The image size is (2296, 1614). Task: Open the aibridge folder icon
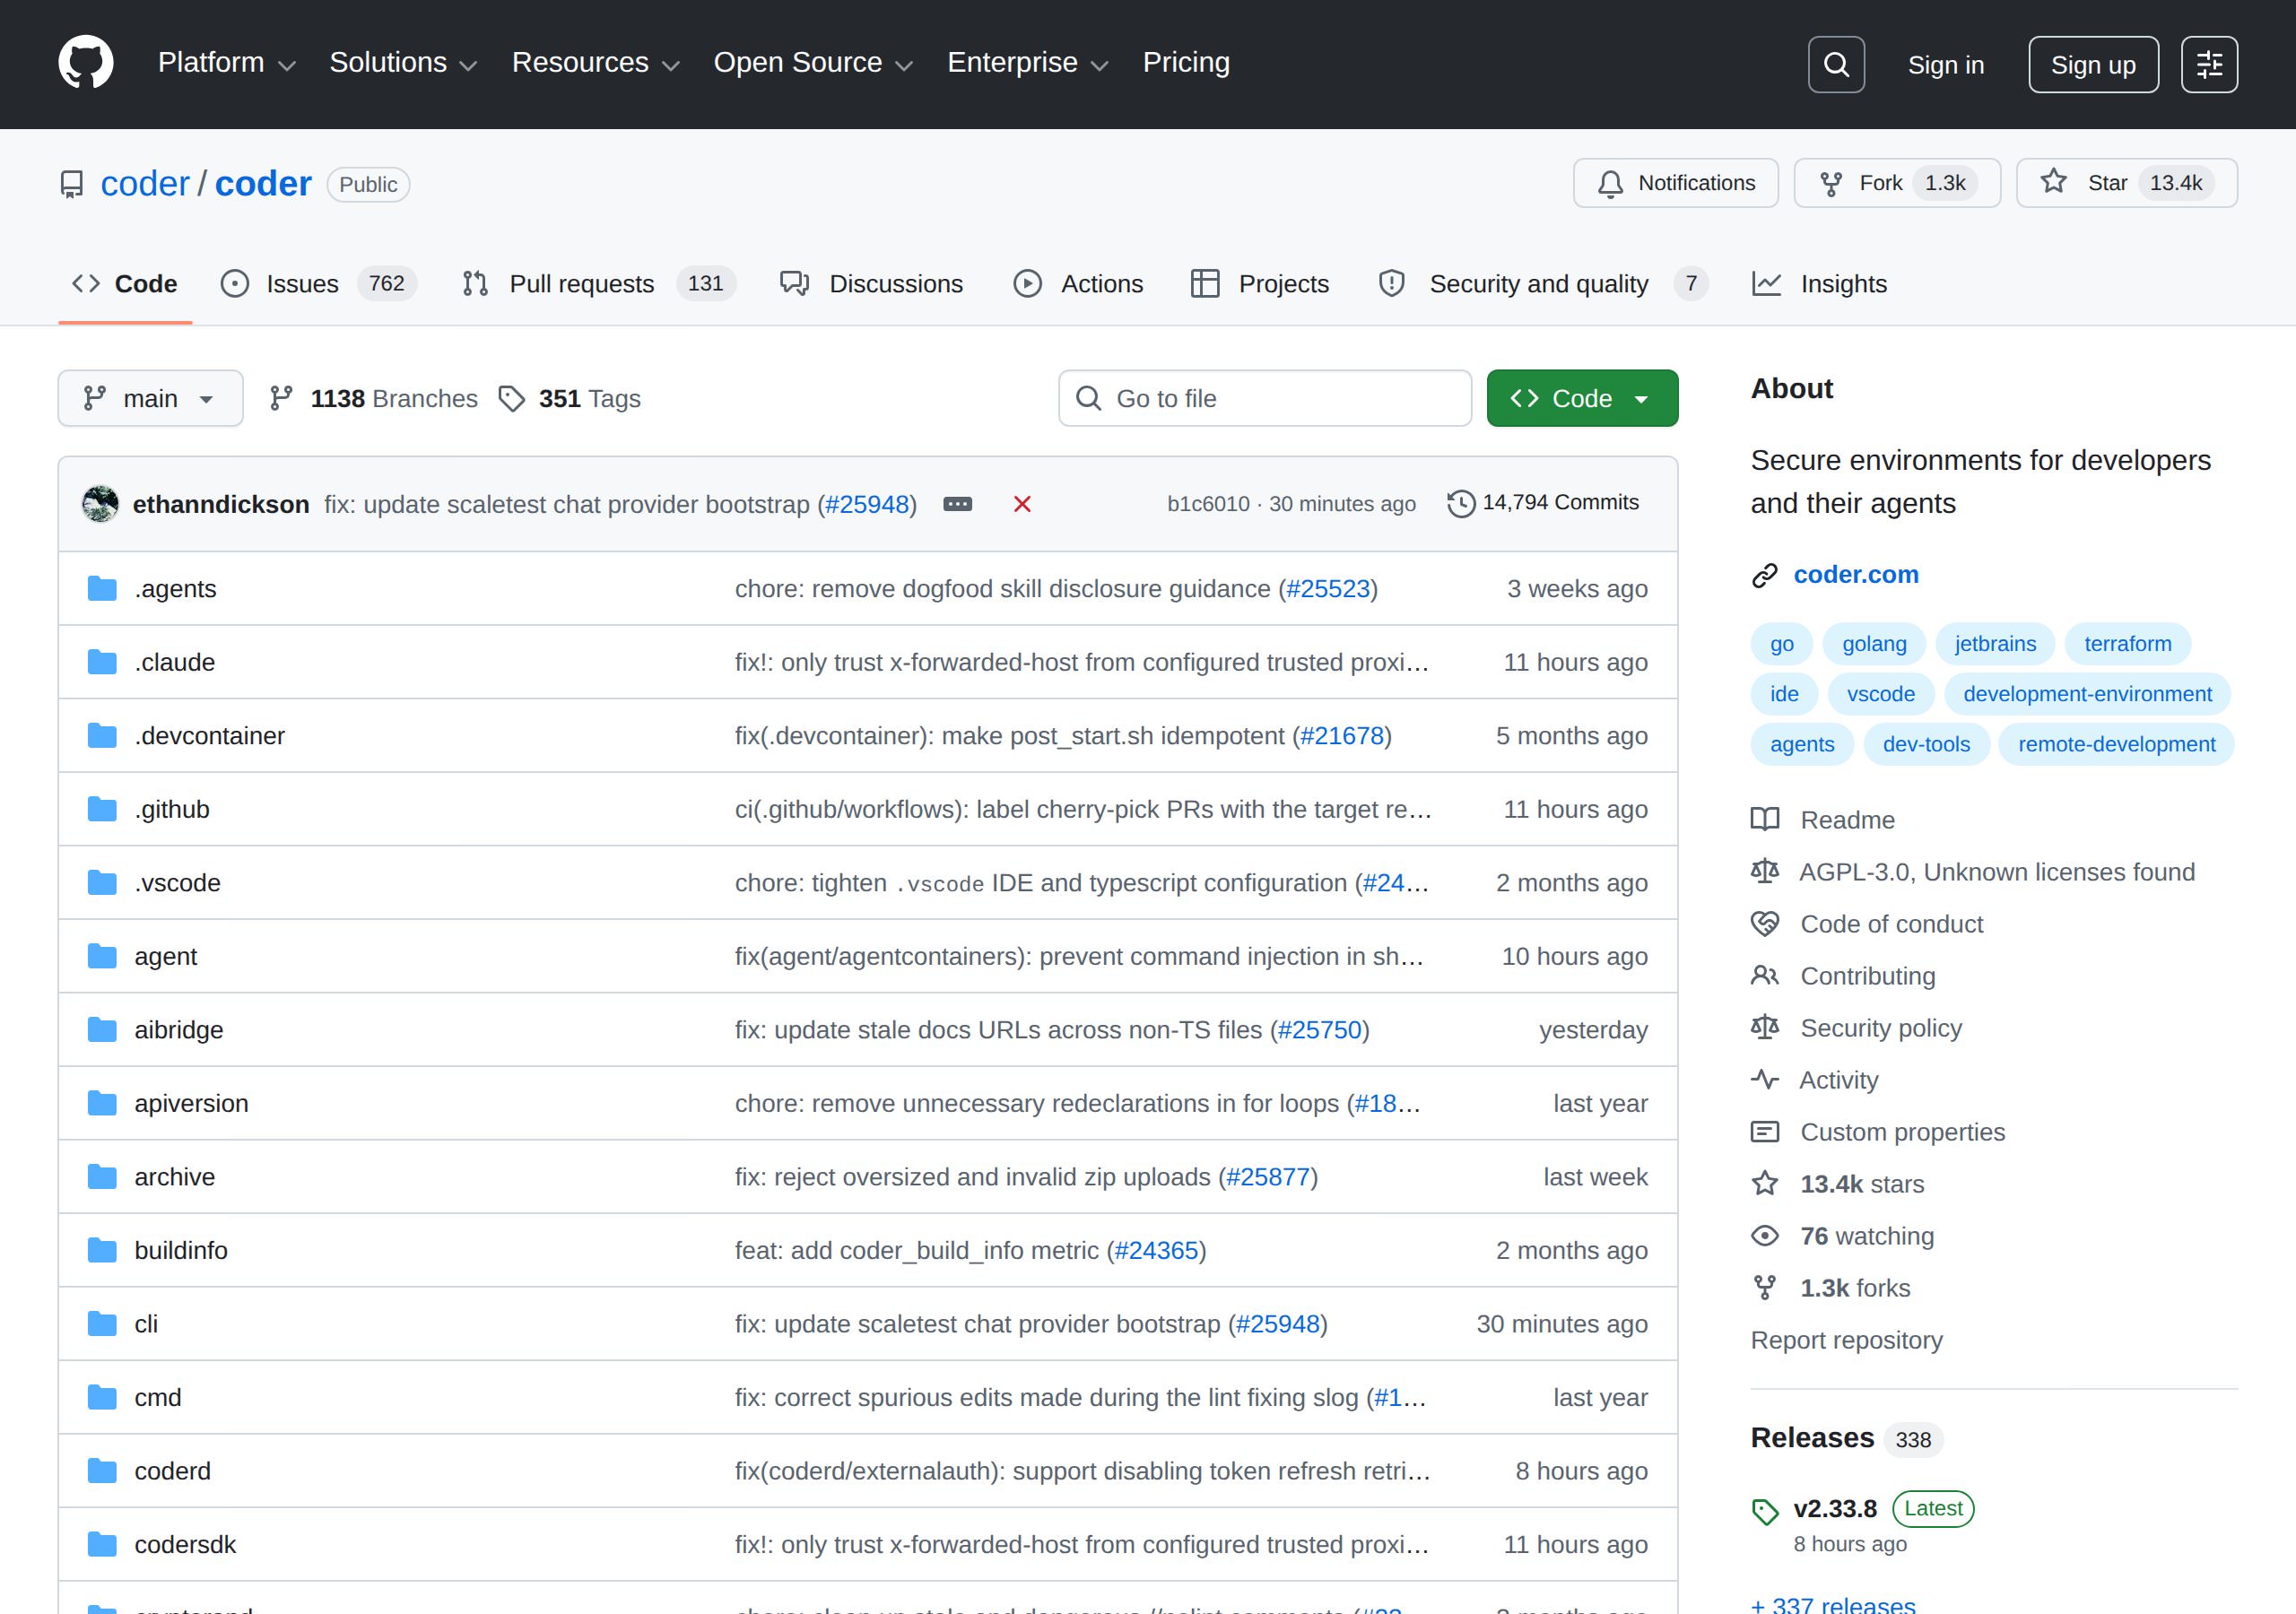(102, 1030)
